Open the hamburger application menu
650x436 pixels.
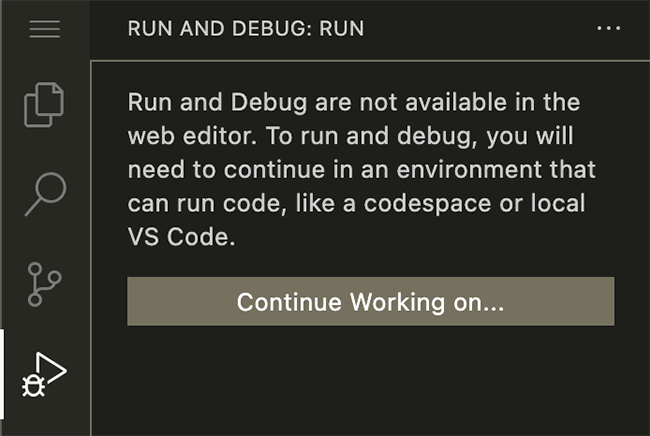coord(45,29)
